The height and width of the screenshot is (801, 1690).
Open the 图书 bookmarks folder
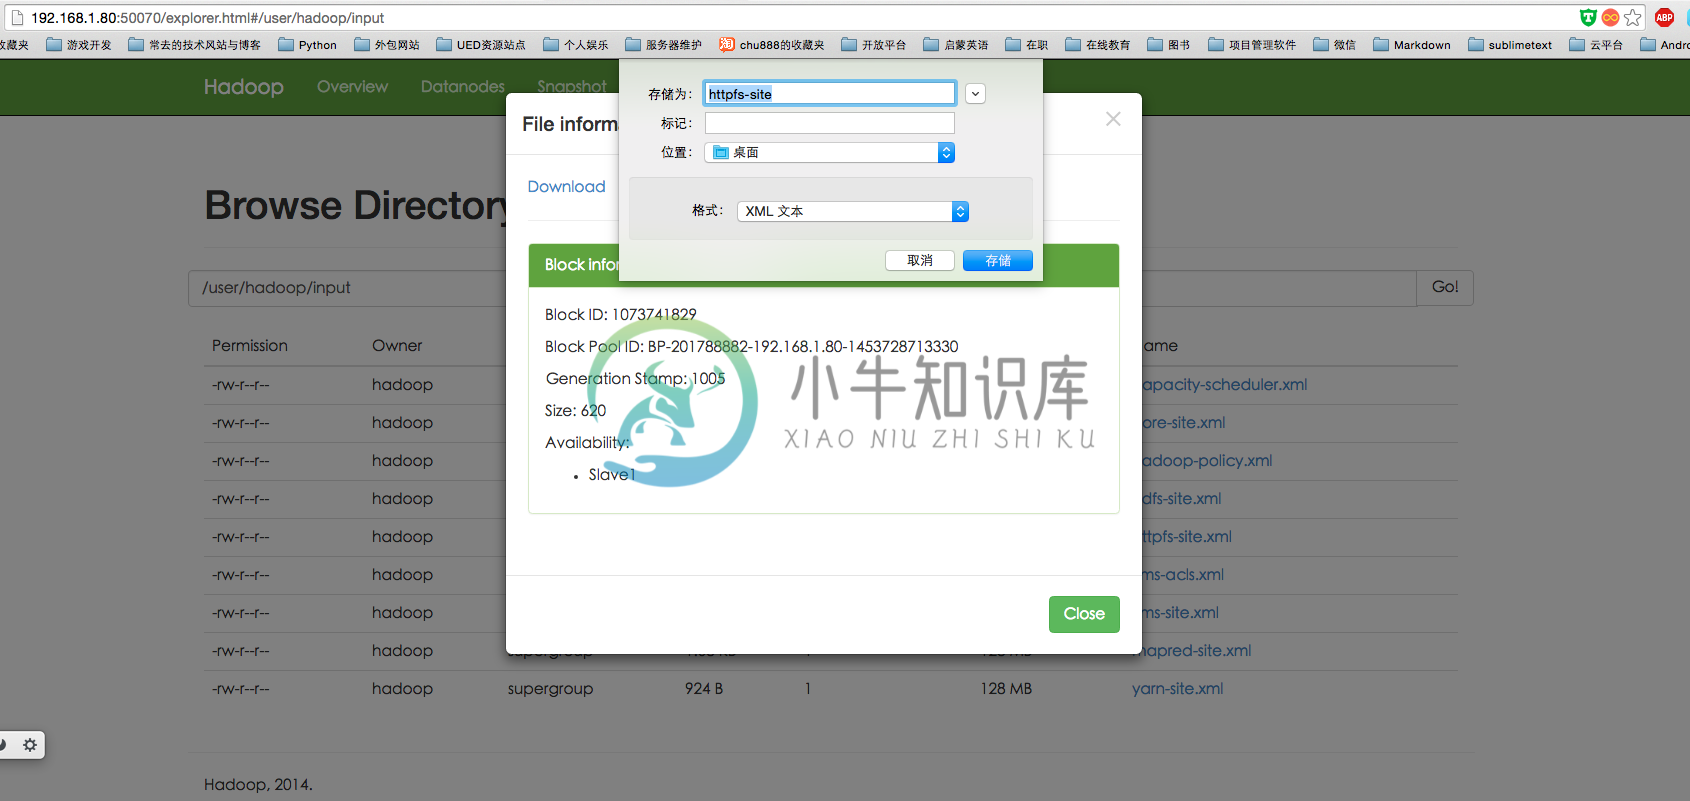click(1168, 45)
